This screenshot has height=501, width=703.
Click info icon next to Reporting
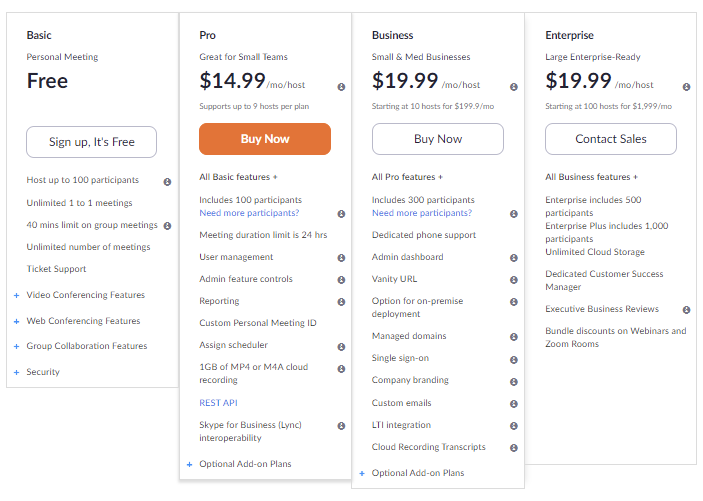341,301
